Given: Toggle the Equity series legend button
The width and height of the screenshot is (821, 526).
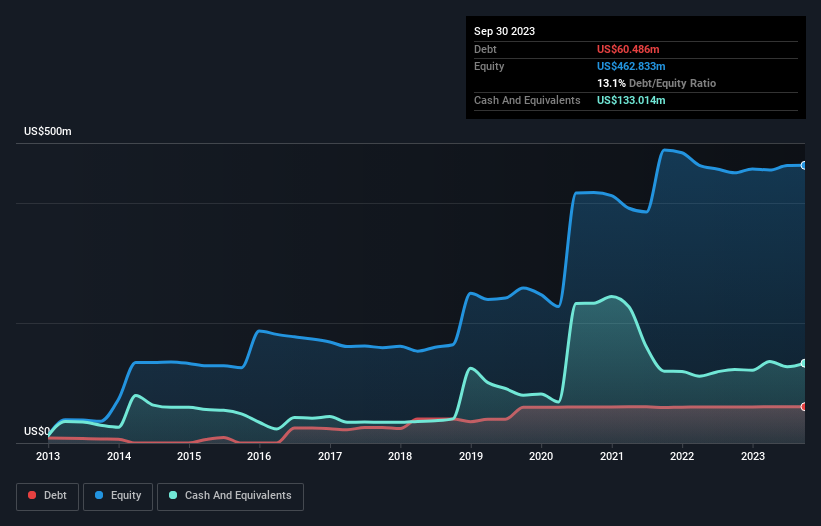Looking at the screenshot, I should 118,496.
